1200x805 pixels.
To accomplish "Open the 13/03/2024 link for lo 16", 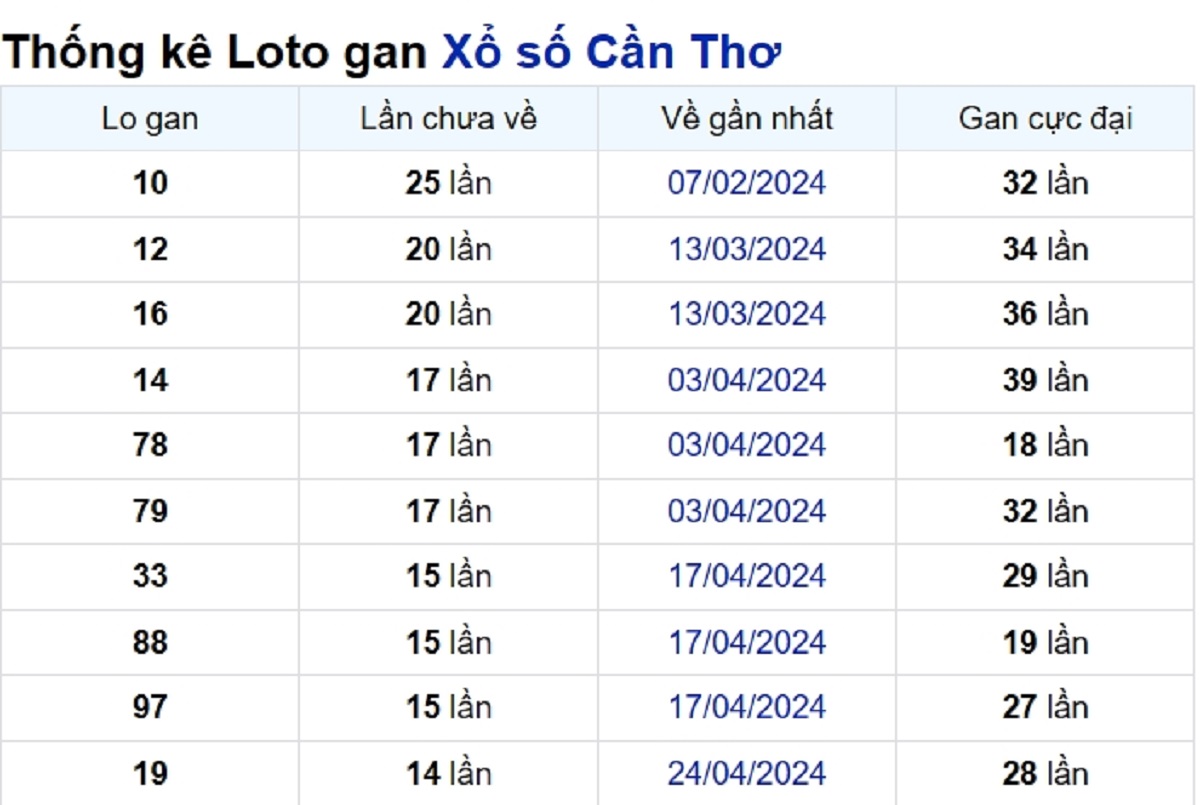I will tap(747, 314).
